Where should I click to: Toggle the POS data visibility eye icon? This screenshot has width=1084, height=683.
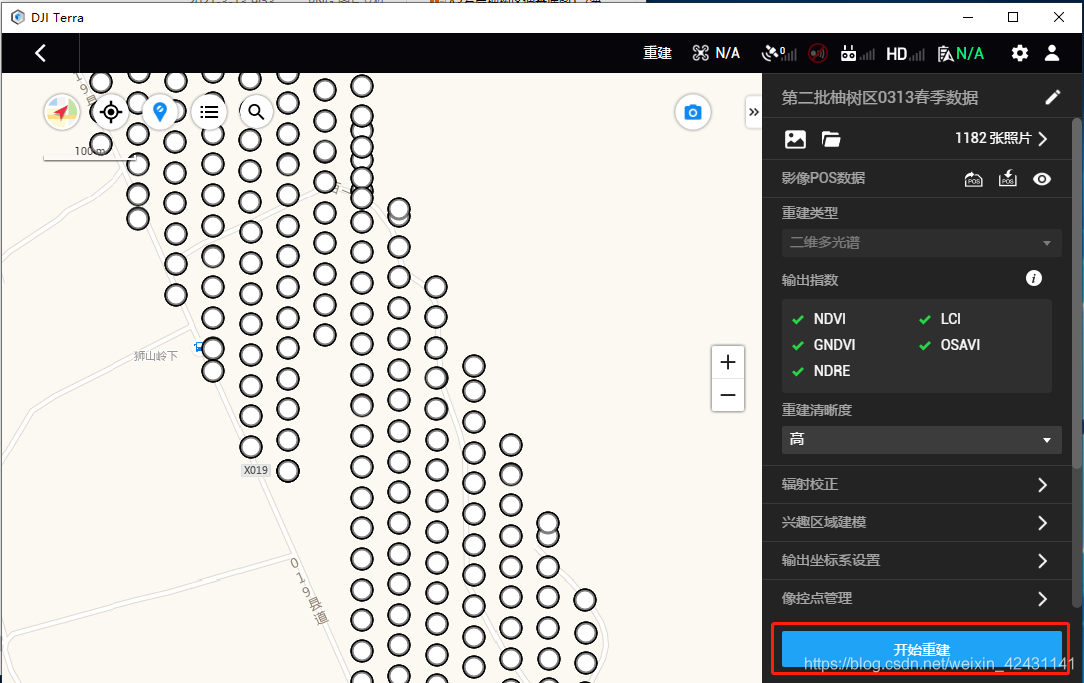(x=1042, y=179)
